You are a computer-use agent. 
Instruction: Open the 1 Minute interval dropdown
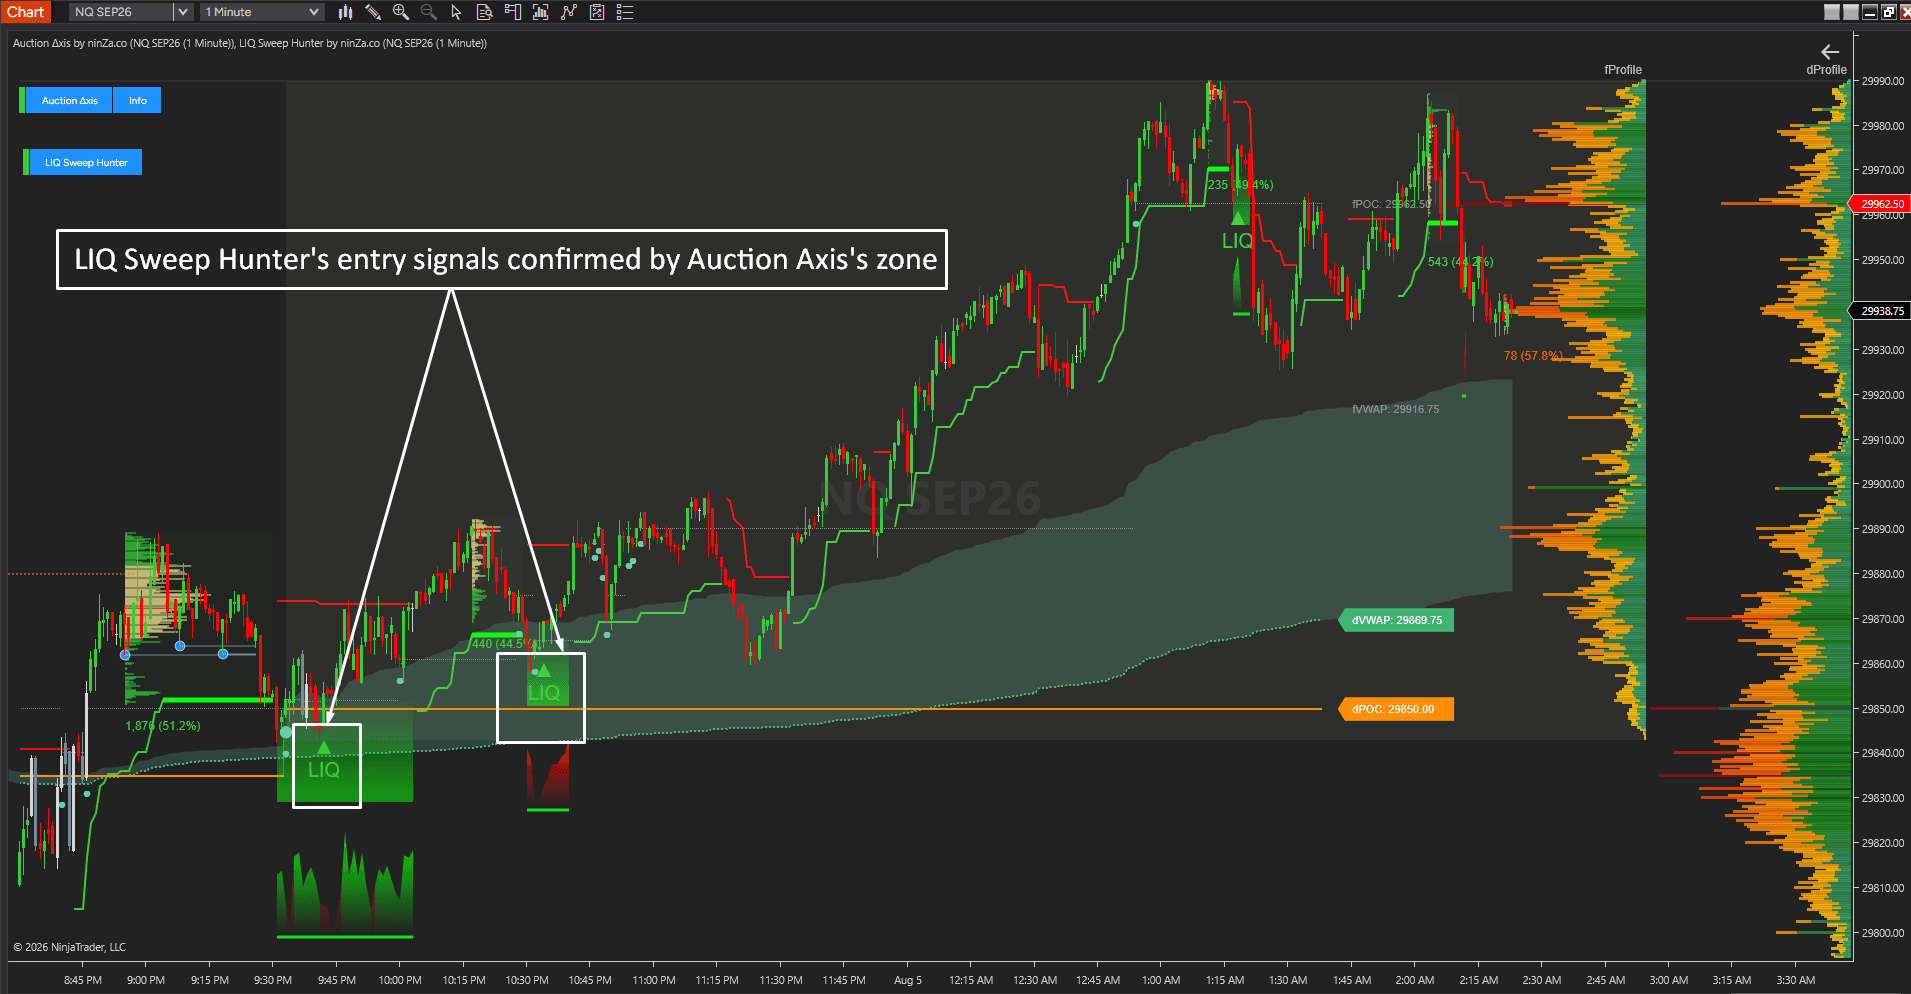click(262, 12)
